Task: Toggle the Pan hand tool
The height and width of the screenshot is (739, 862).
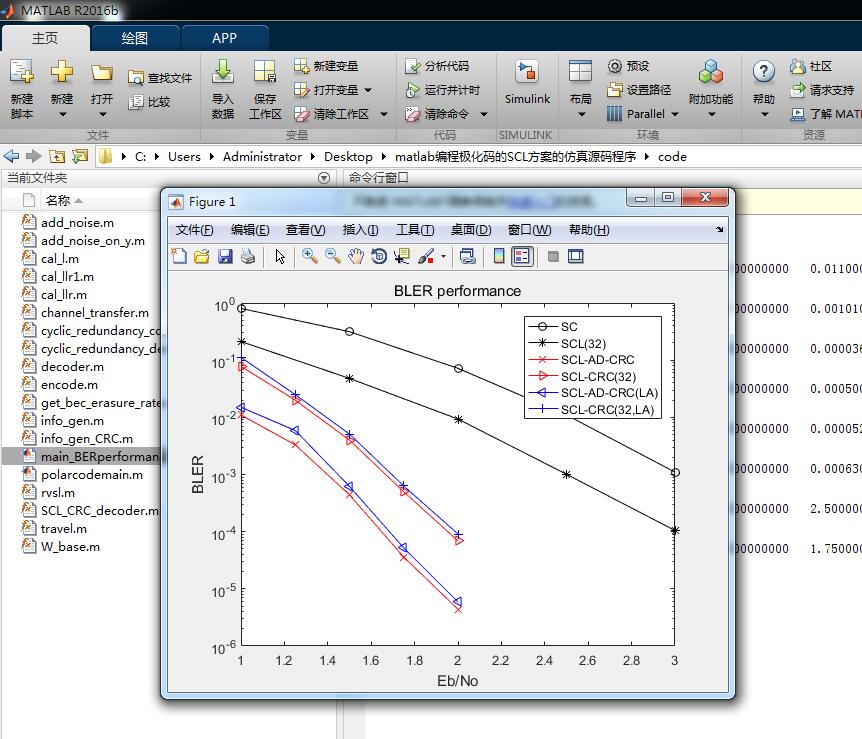Action: [356, 256]
